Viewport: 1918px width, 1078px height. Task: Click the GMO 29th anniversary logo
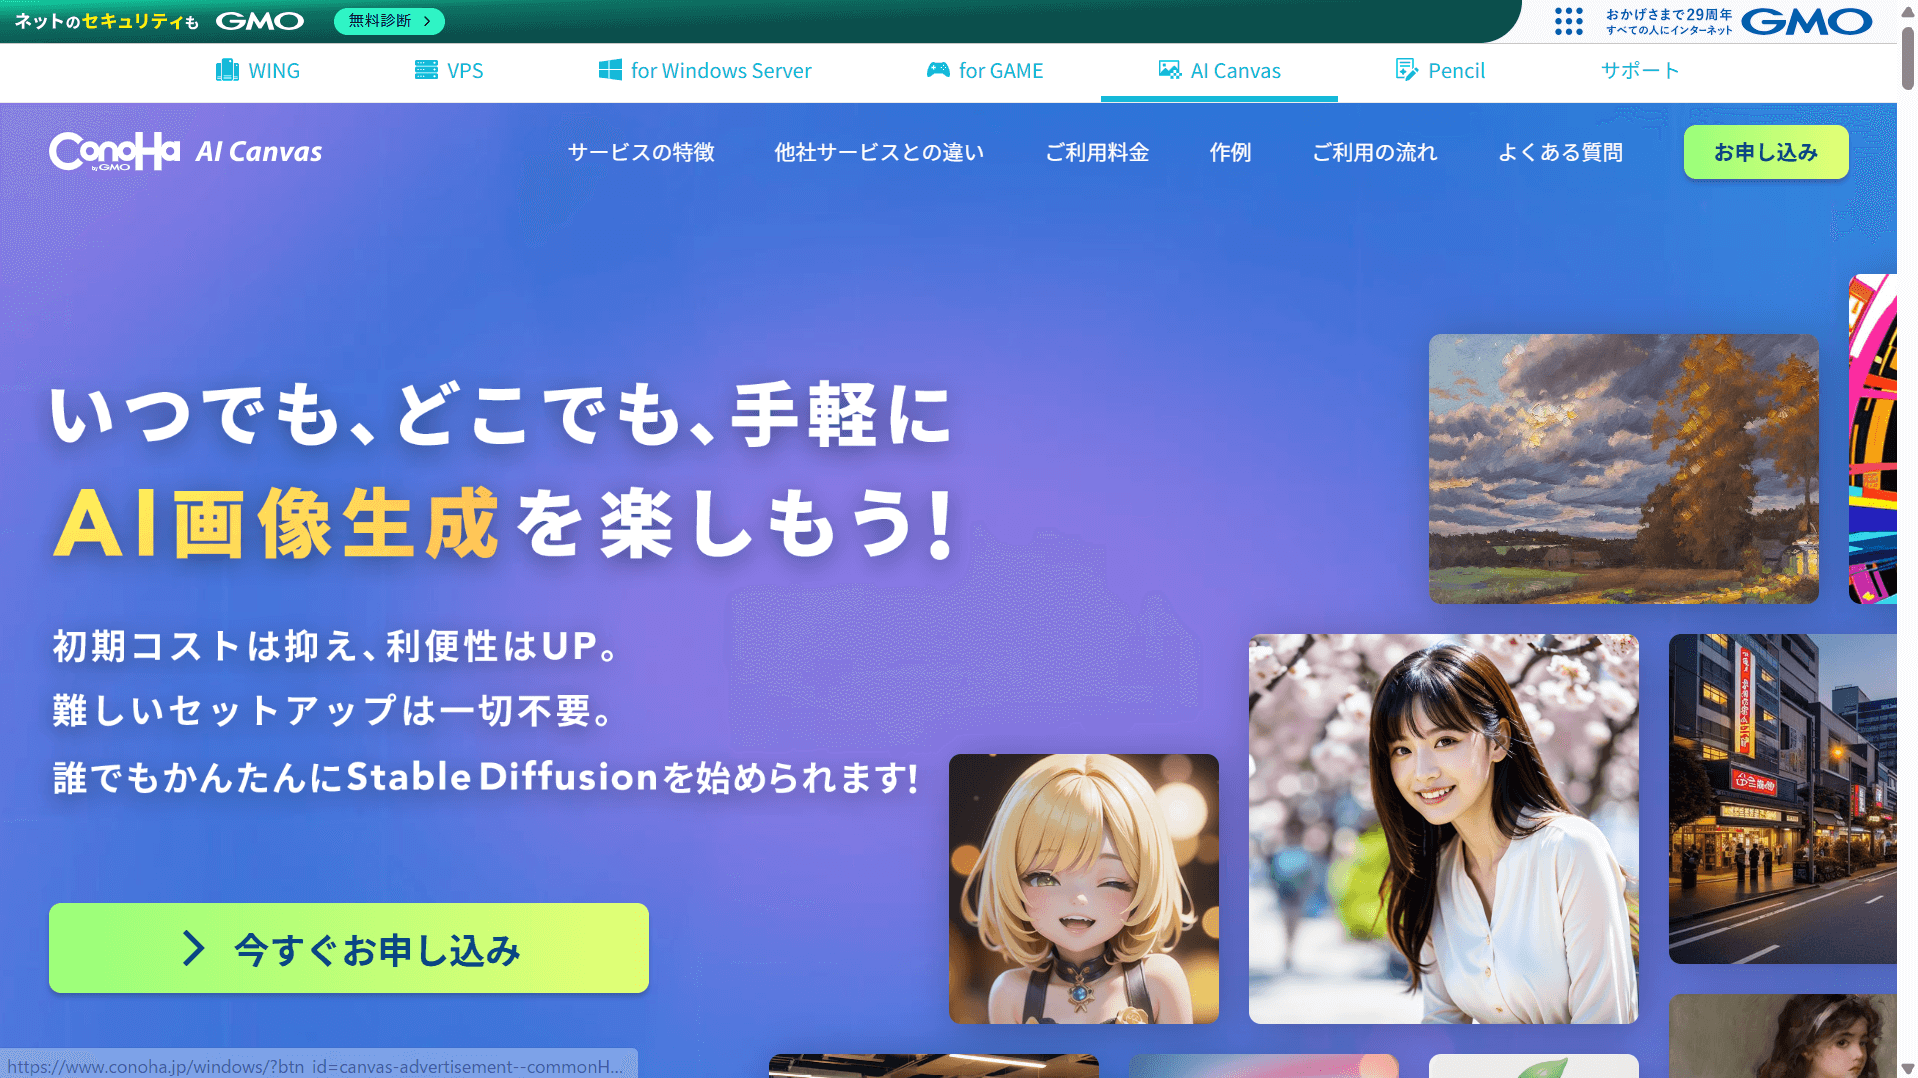pos(1739,21)
